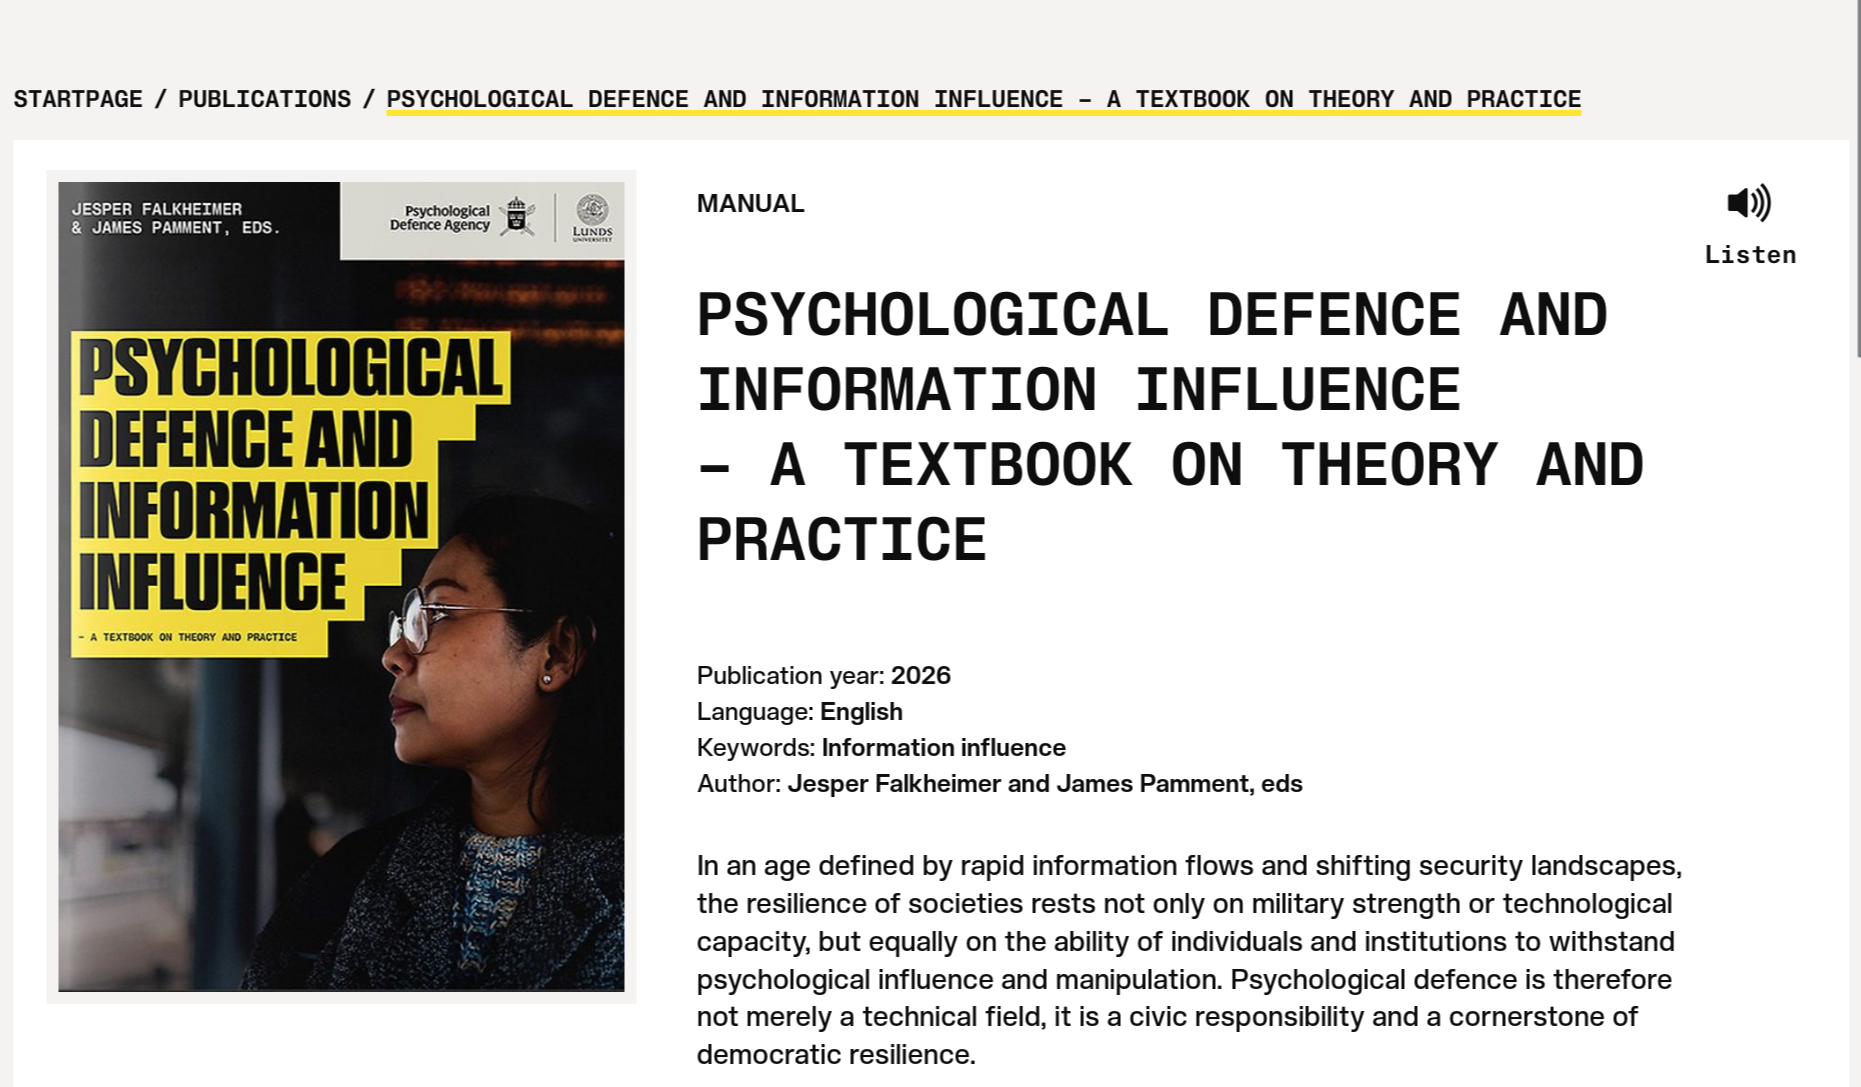The width and height of the screenshot is (1861, 1087).
Task: Click the Listen speaker icon
Action: click(x=1749, y=204)
